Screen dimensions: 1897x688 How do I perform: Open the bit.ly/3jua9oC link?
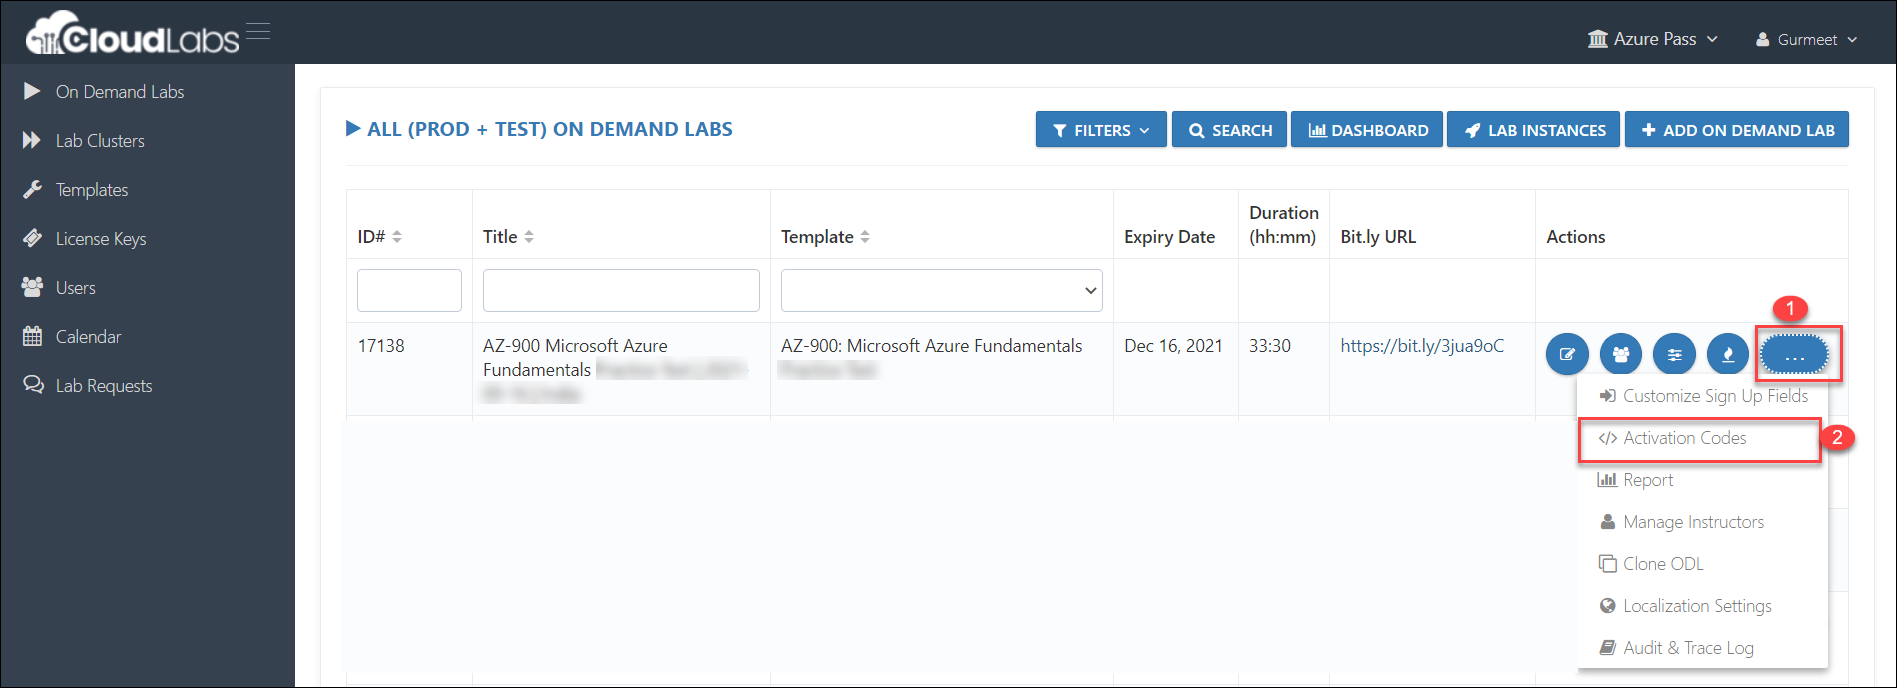1422,346
